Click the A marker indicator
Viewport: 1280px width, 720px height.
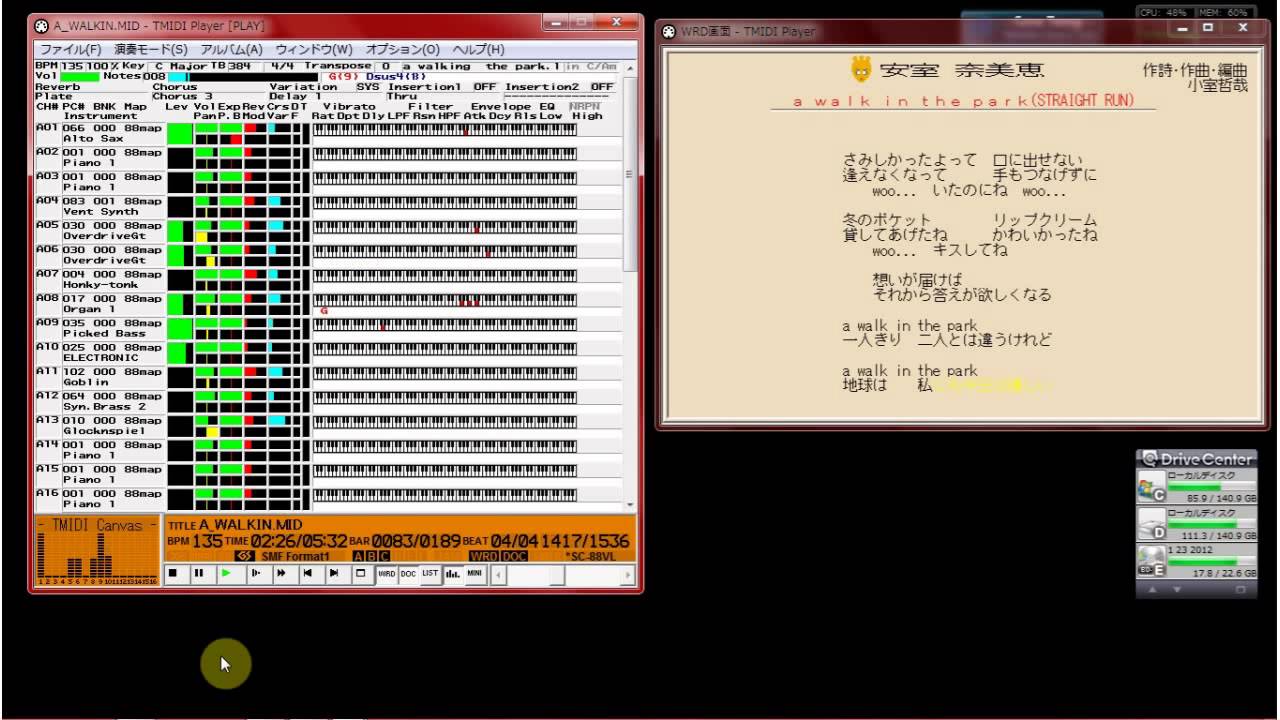(358, 556)
